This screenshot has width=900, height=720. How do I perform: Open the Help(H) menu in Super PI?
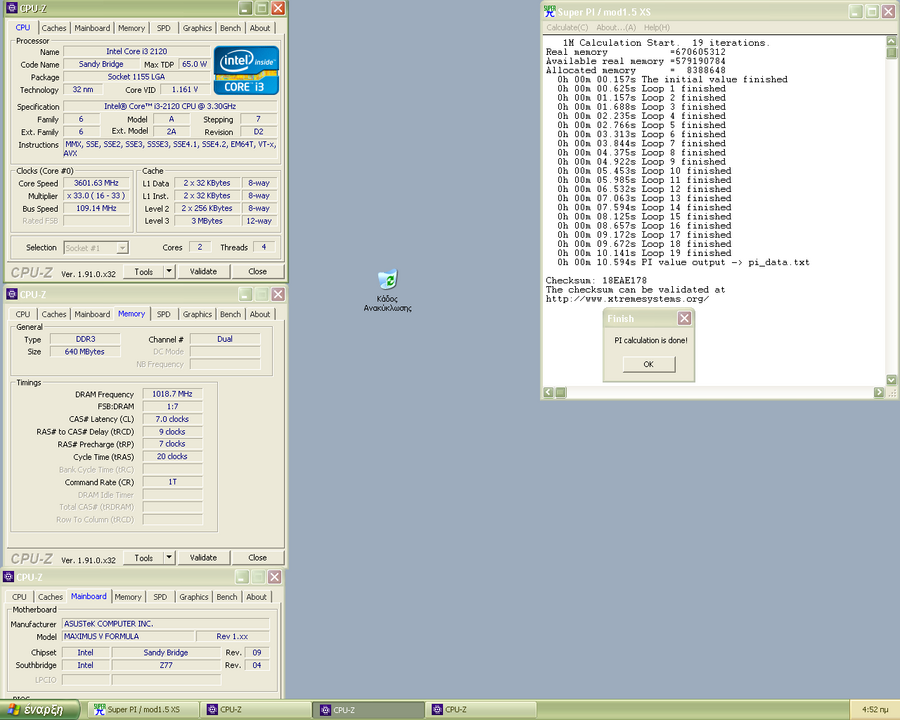[x=657, y=28]
